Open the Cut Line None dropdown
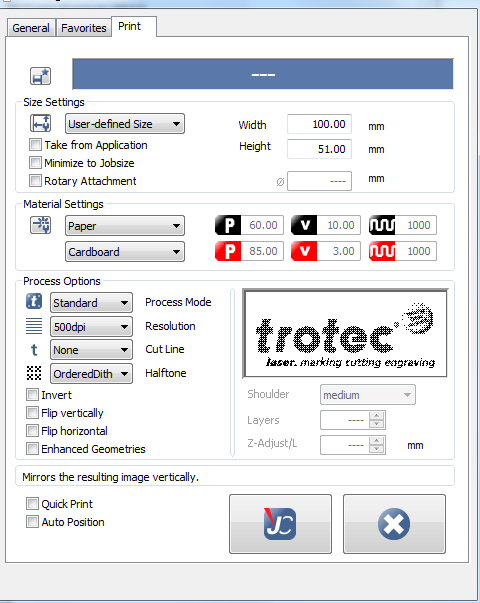Image resolution: width=480 pixels, height=603 pixels. point(92,350)
